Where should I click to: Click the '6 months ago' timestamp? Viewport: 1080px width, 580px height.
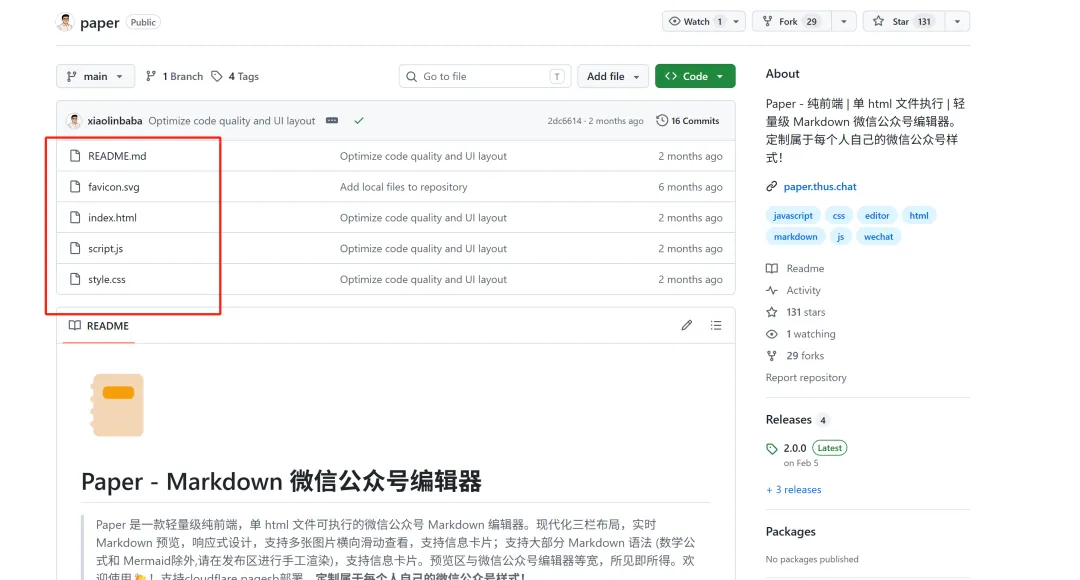click(690, 187)
